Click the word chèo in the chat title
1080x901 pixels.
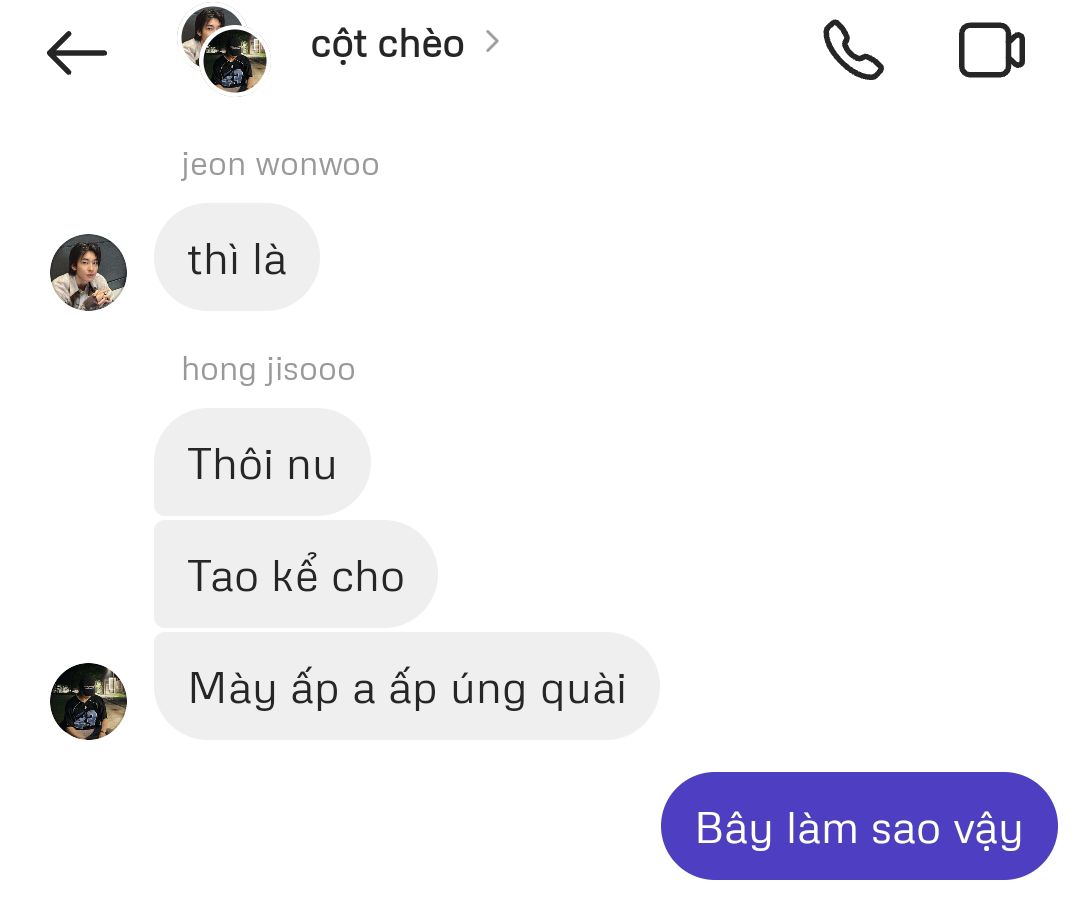click(421, 43)
